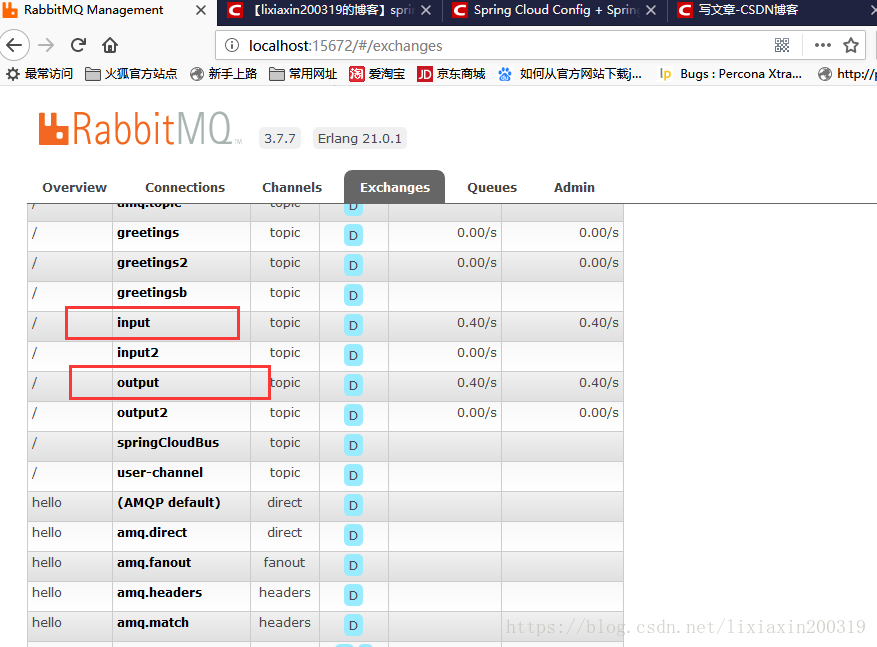Open the output2 exchange
The width and height of the screenshot is (877, 647).
pos(142,413)
